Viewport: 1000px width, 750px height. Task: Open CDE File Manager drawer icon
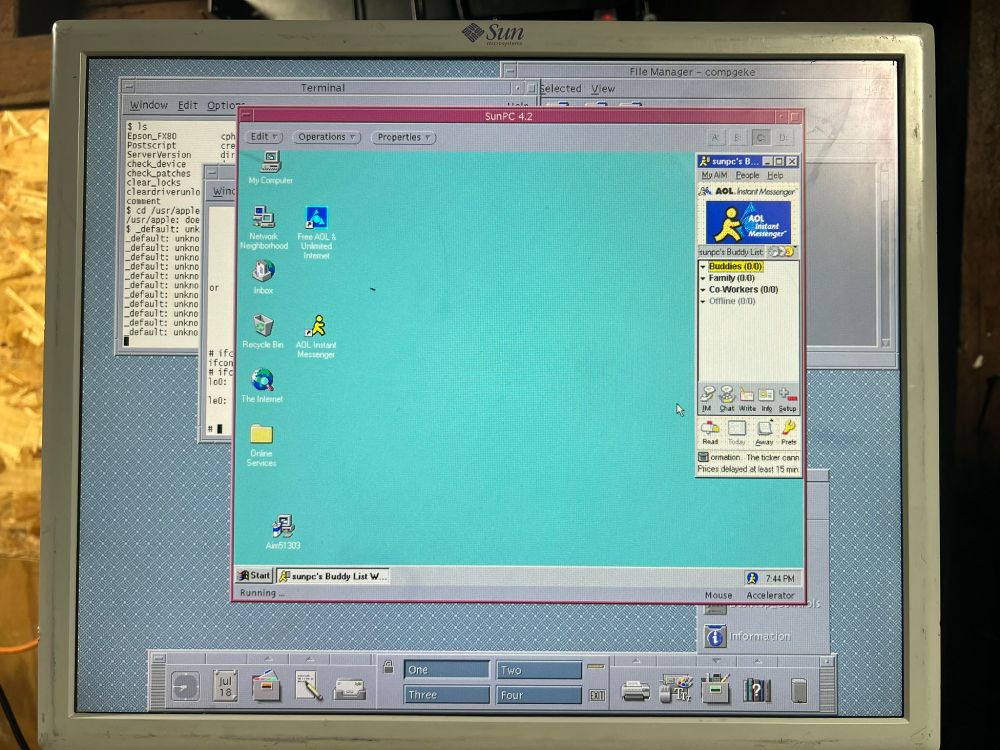pyautogui.click(x=267, y=686)
